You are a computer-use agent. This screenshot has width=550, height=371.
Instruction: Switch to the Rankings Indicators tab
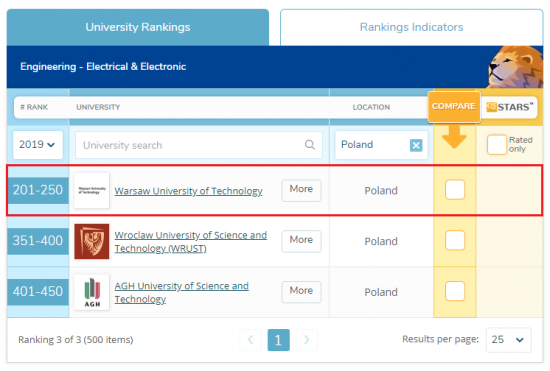411,27
